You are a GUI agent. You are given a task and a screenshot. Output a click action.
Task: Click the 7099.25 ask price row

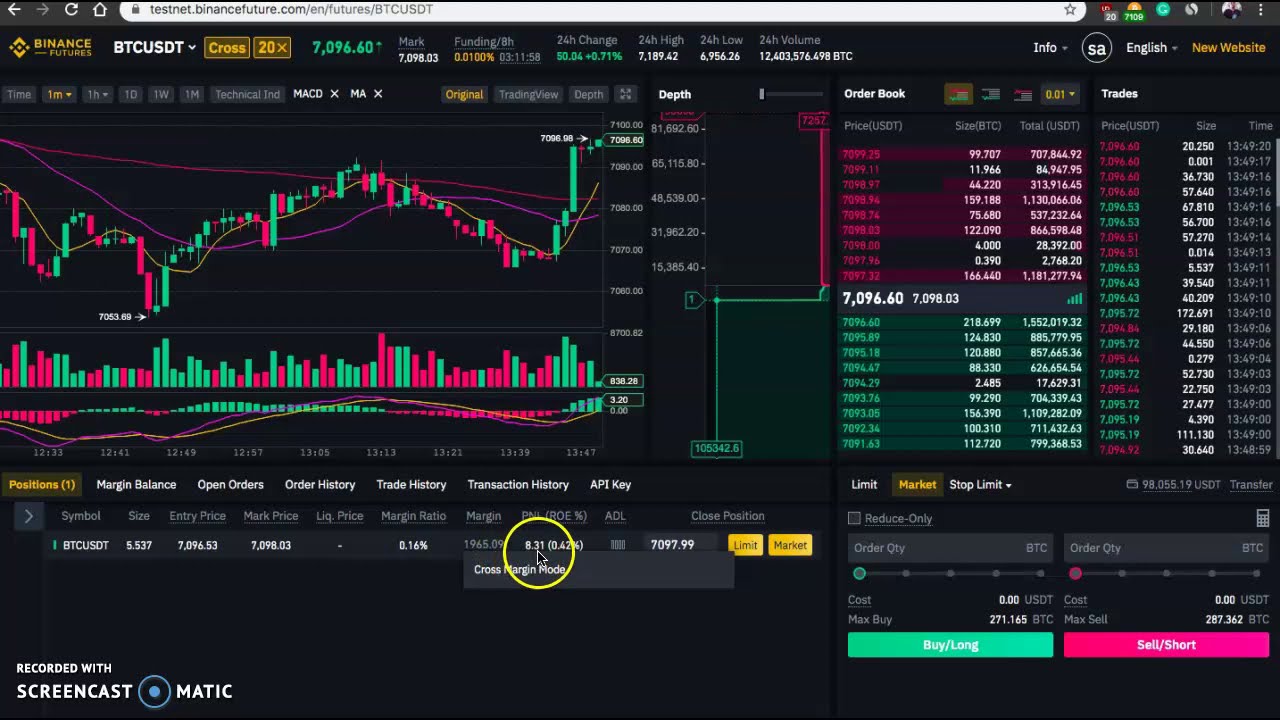pyautogui.click(x=962, y=155)
